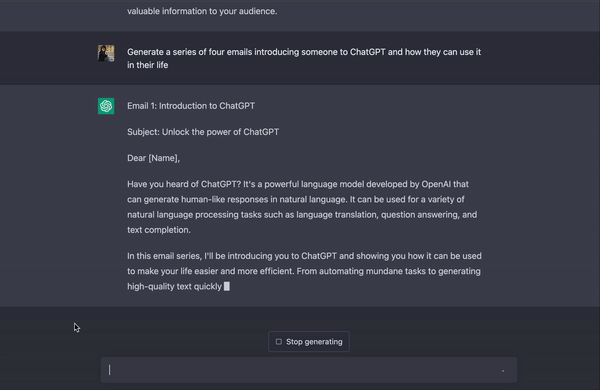Image resolution: width=600 pixels, height=390 pixels.
Task: Click the 'Subject: Unlock the power of ChatGPT' line
Action: (x=203, y=132)
